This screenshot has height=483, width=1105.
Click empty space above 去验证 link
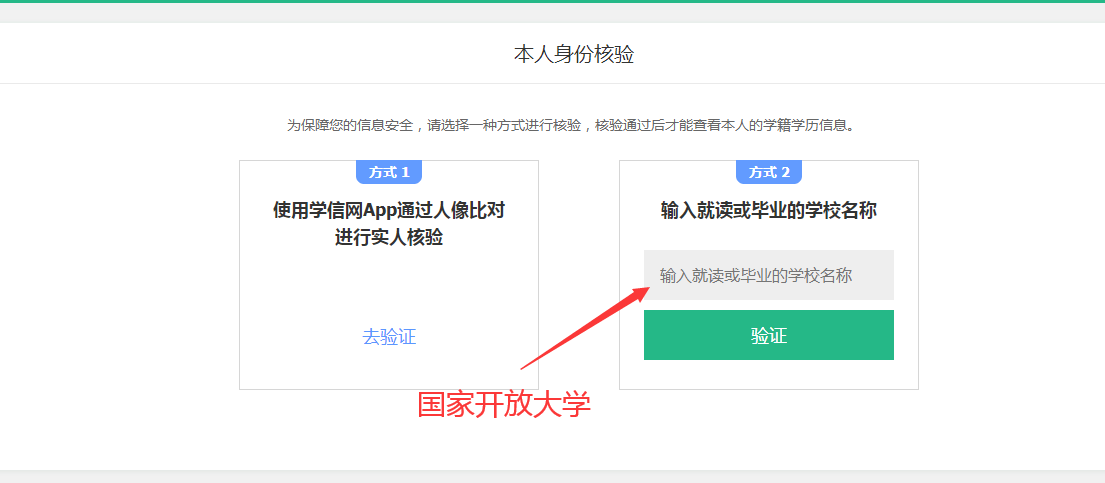point(389,290)
